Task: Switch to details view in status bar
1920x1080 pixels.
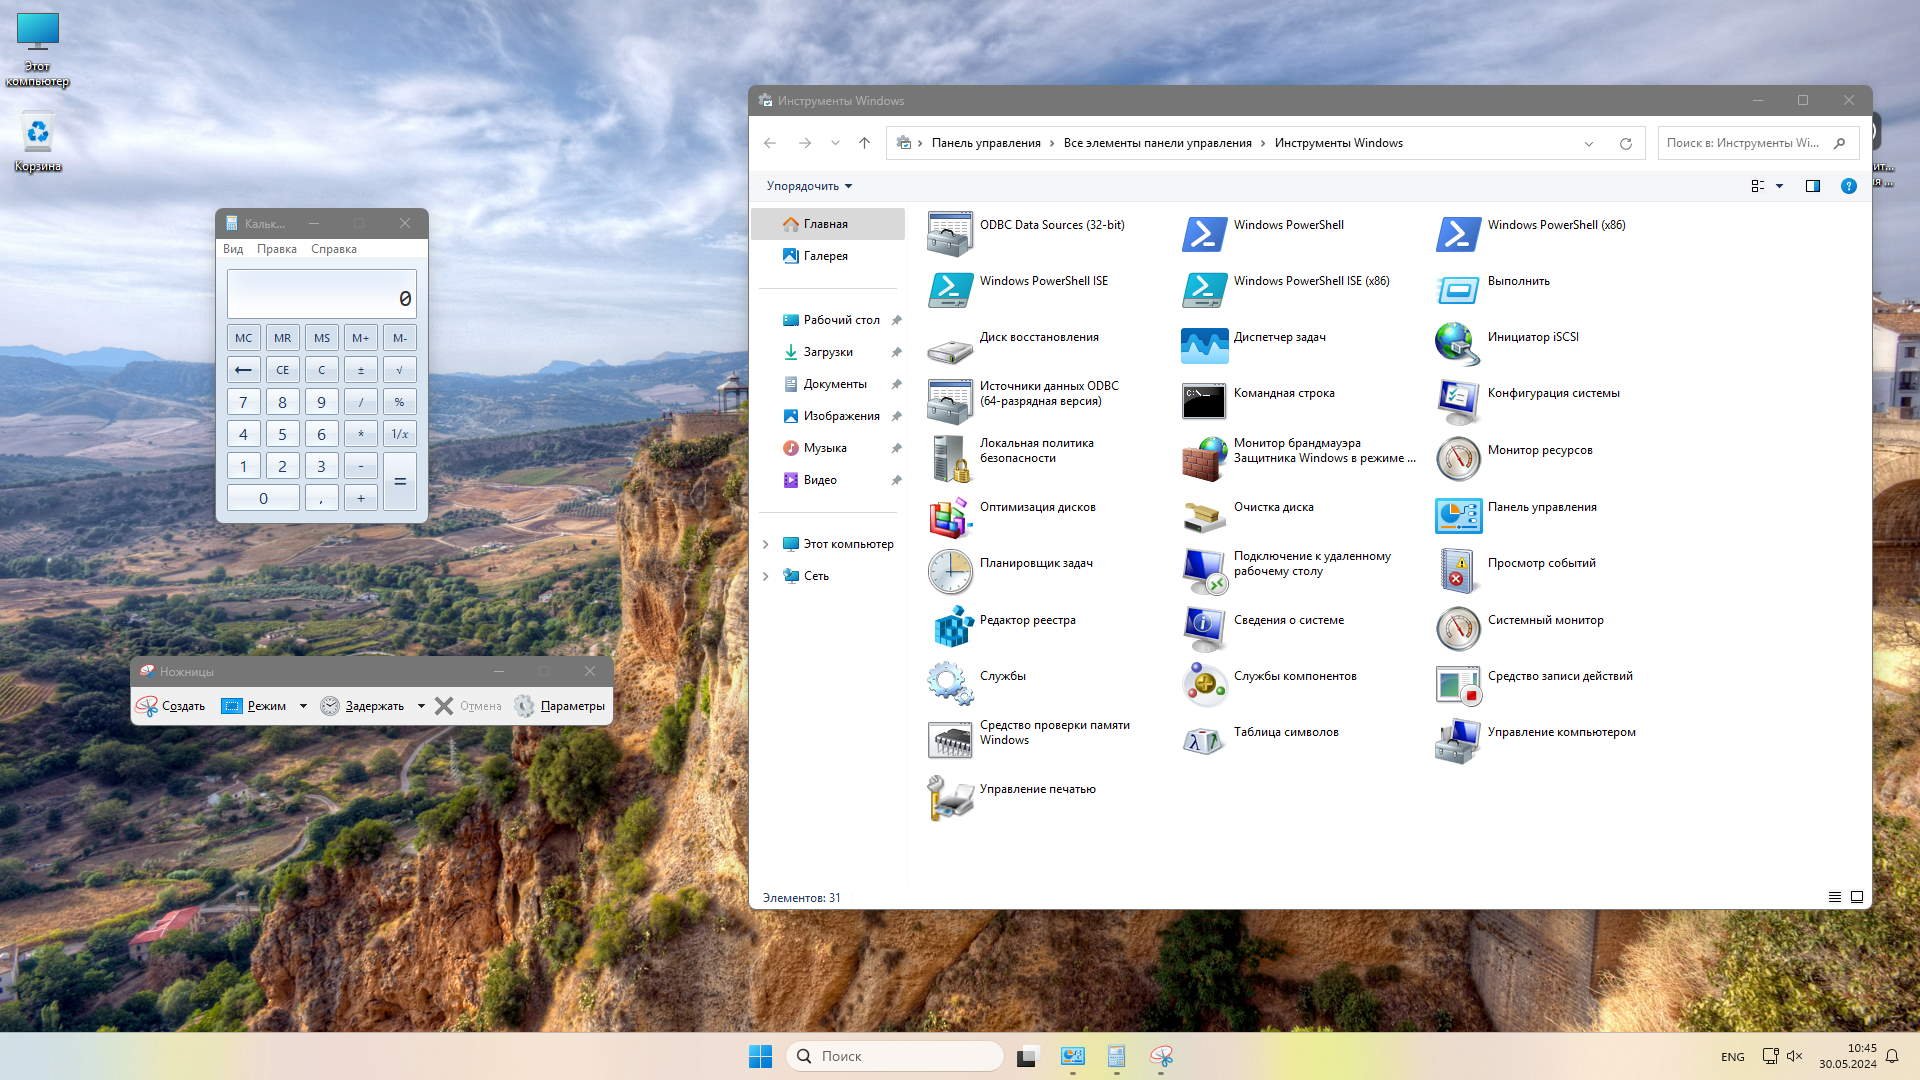Action: [x=1834, y=897]
